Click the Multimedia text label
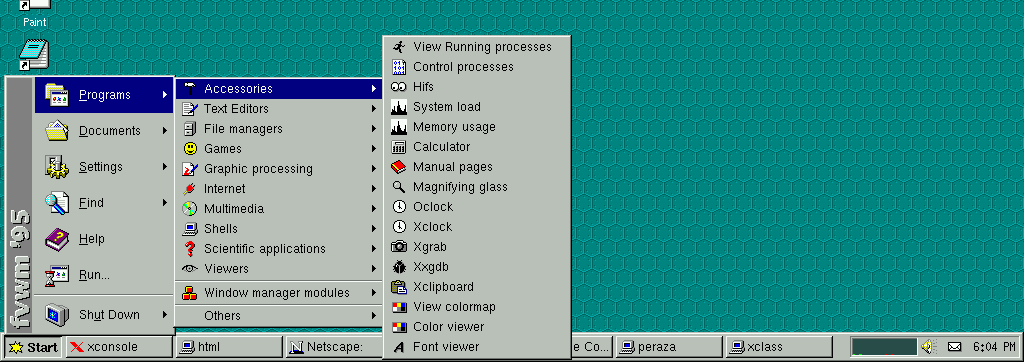Image resolution: width=1024 pixels, height=362 pixels. (x=234, y=208)
